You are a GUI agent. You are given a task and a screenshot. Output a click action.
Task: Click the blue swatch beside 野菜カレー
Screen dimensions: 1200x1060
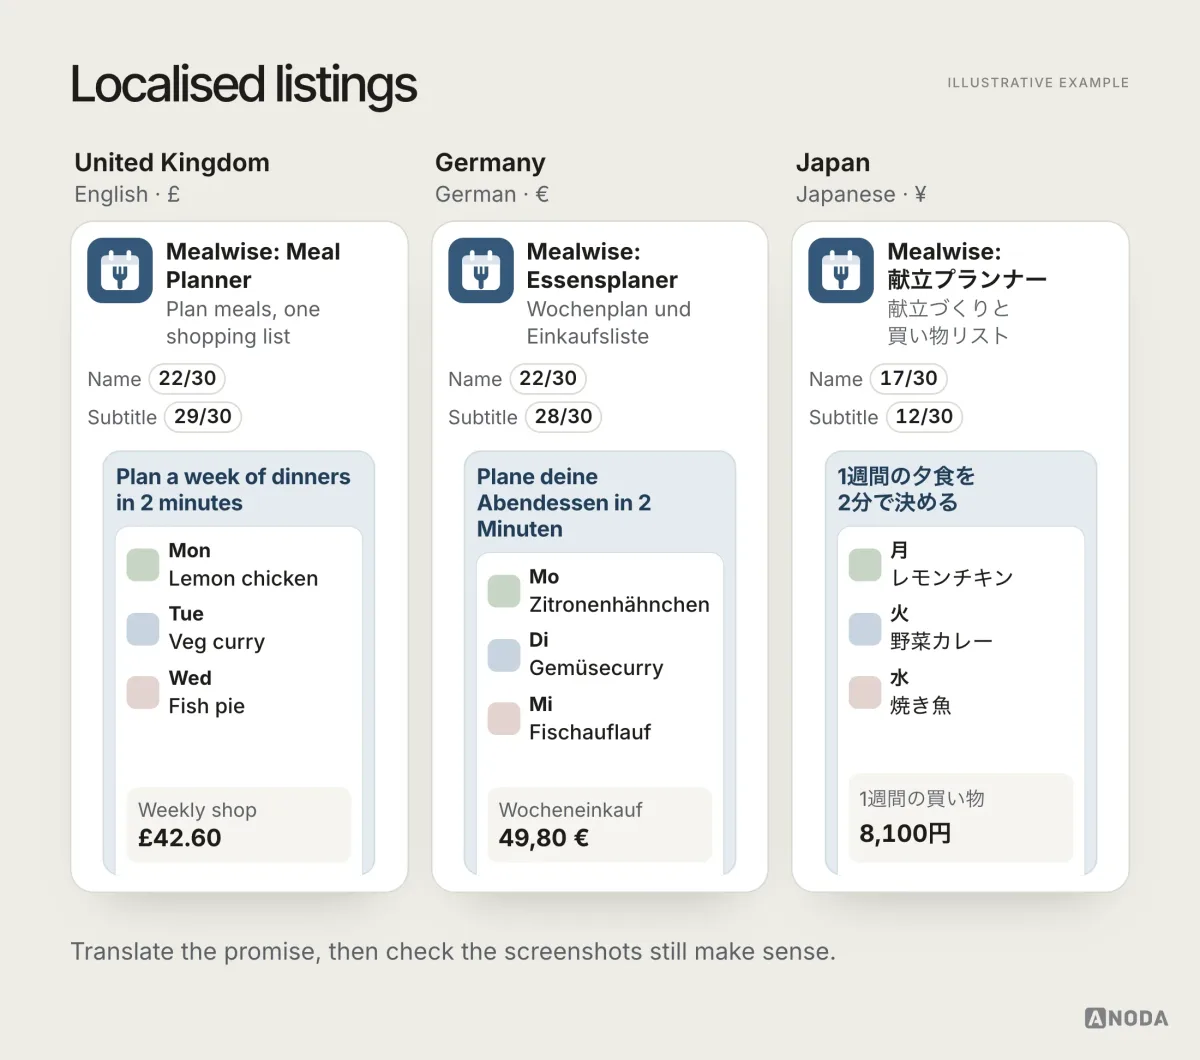coord(865,629)
